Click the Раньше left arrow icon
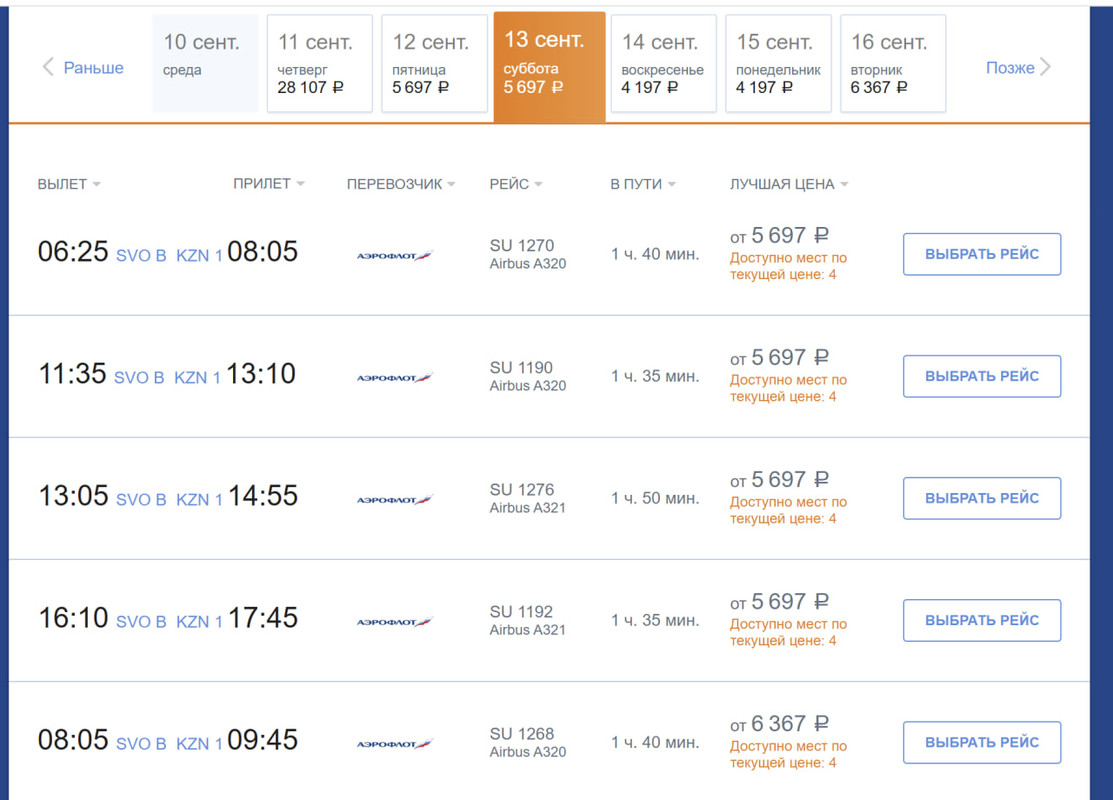The image size is (1113, 800). [47, 68]
